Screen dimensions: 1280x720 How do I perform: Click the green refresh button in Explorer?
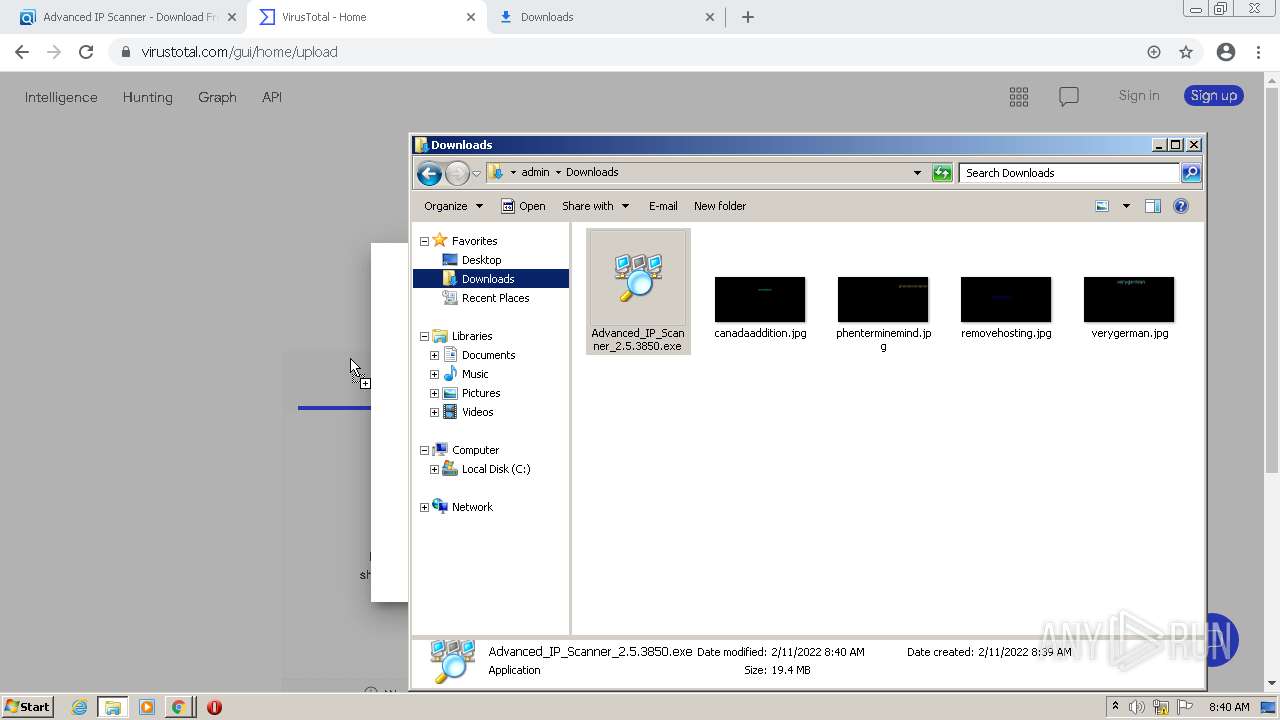[942, 173]
